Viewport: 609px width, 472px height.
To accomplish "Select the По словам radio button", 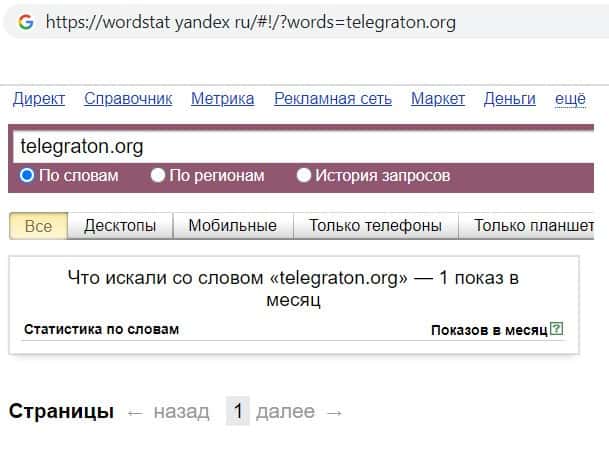I will [27, 176].
